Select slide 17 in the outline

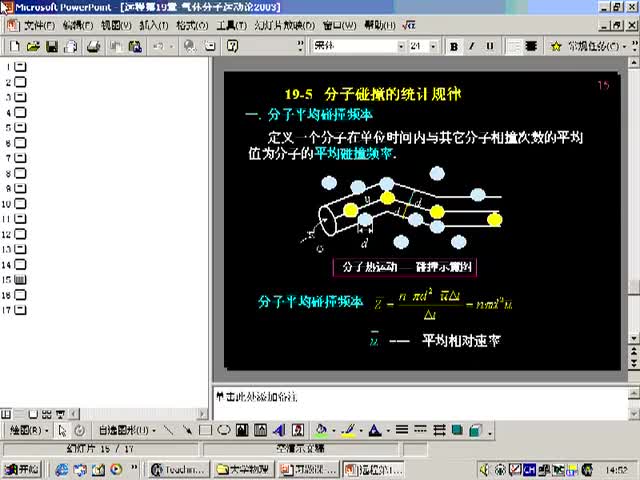point(20,310)
